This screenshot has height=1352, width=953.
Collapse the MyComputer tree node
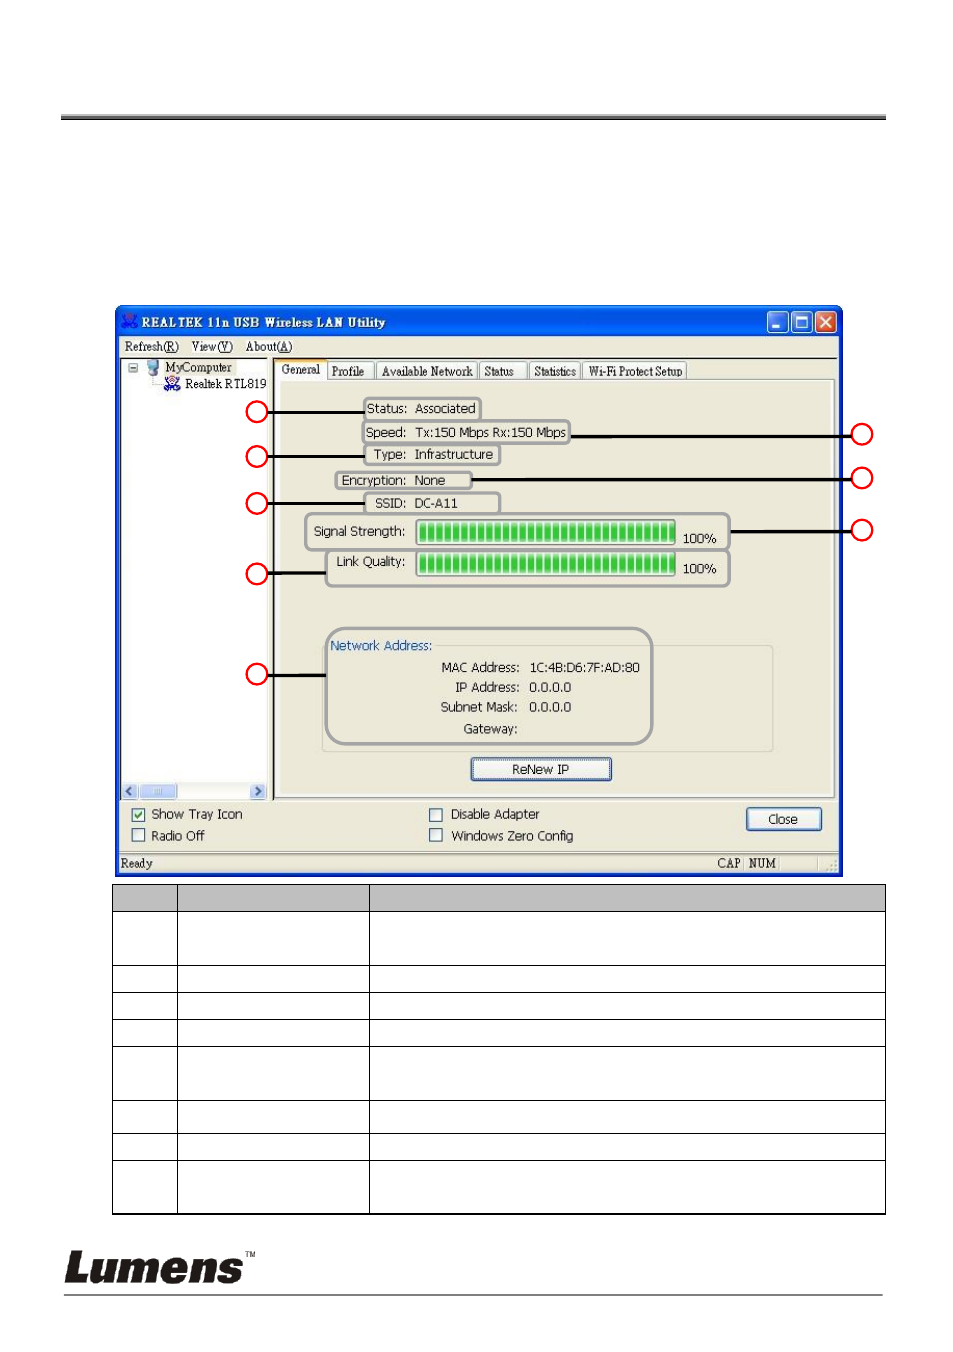click(x=133, y=367)
